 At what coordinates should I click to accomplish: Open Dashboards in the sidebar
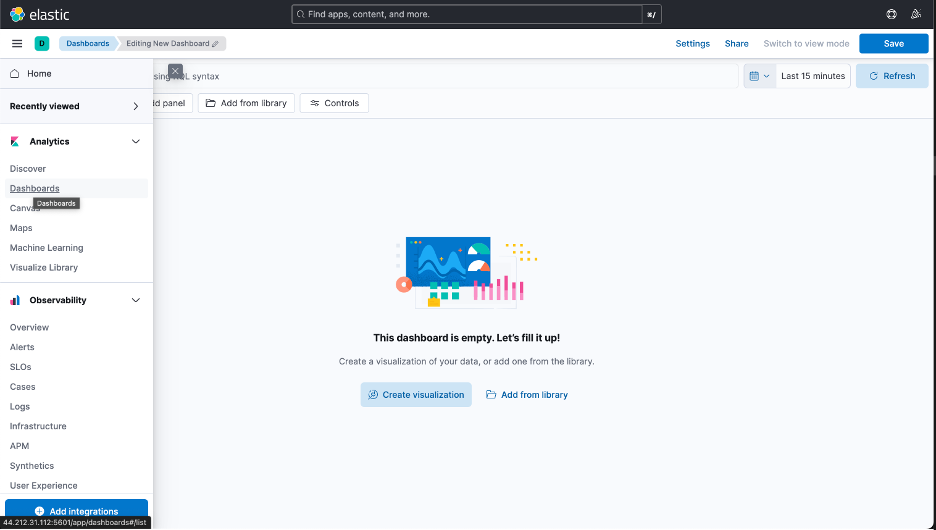point(35,189)
